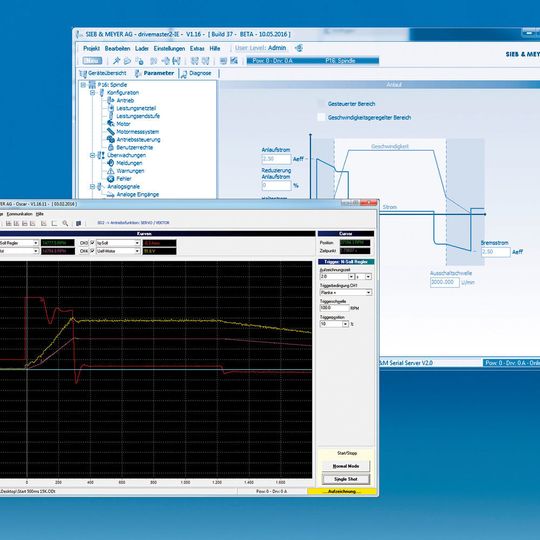
Task: Click the Bremsstrom input field
Action: pyautogui.click(x=496, y=252)
